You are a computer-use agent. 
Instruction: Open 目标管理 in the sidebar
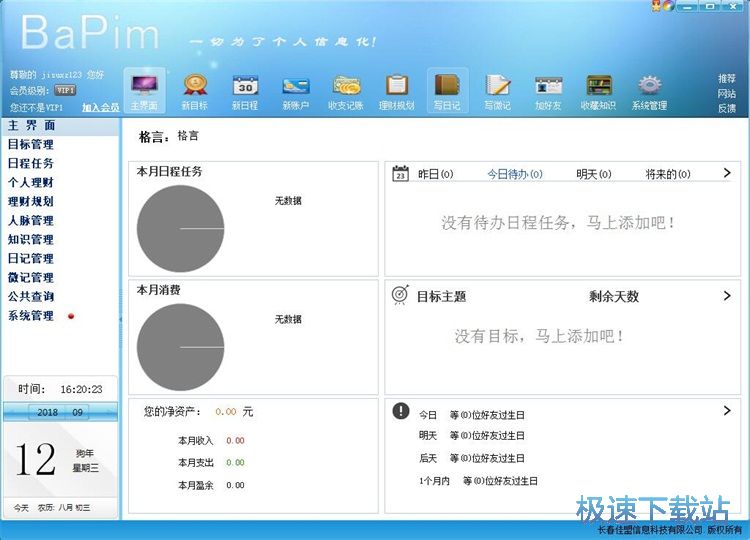pyautogui.click(x=31, y=144)
